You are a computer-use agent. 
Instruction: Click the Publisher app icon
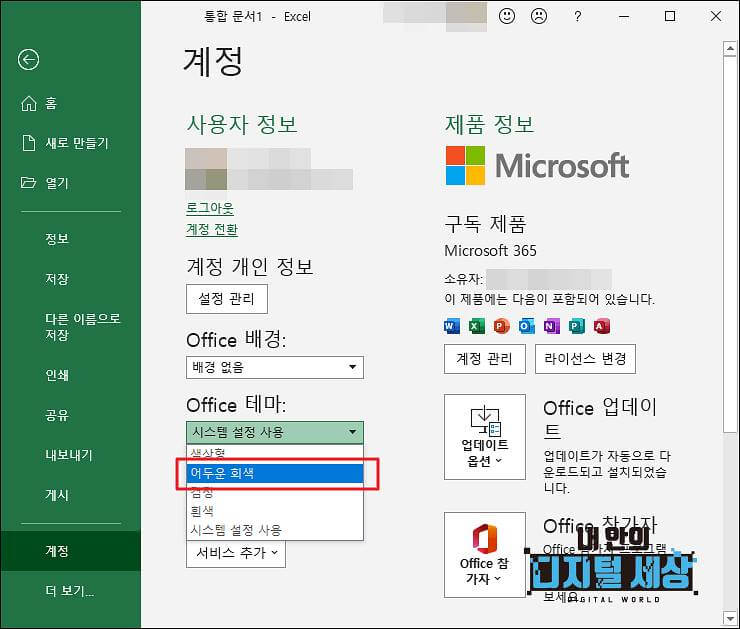click(x=577, y=326)
